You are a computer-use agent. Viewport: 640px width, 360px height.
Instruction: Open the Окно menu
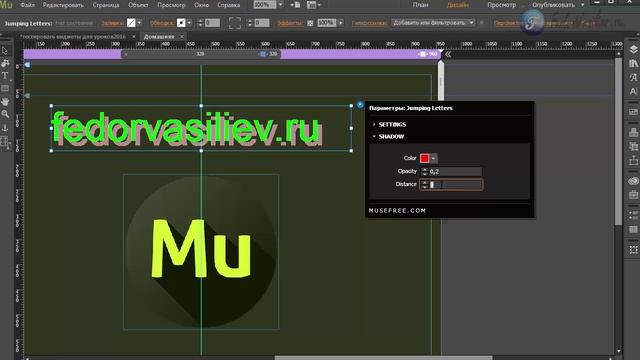202,5
